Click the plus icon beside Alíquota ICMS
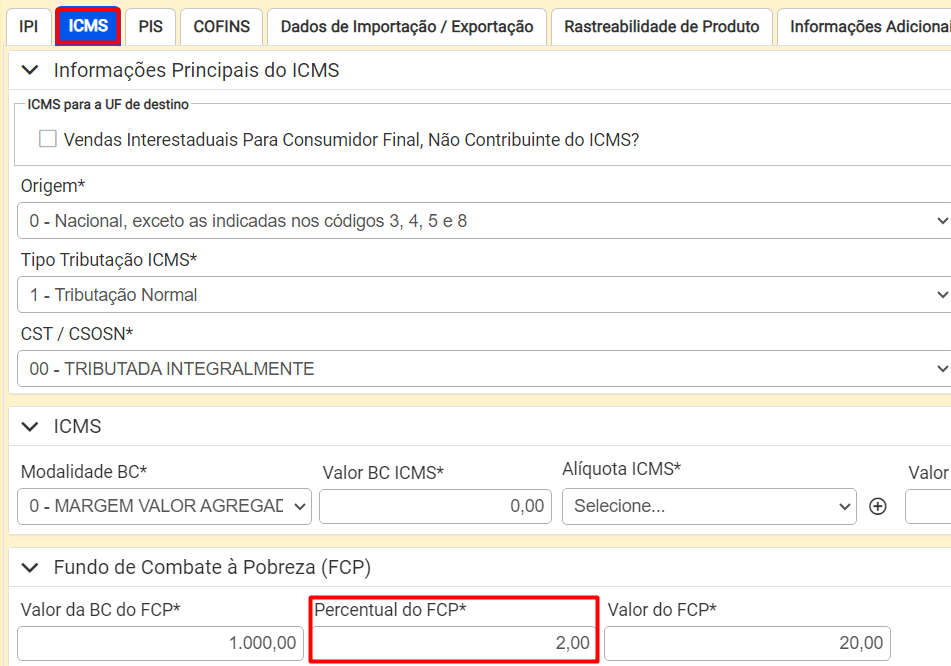 878,506
